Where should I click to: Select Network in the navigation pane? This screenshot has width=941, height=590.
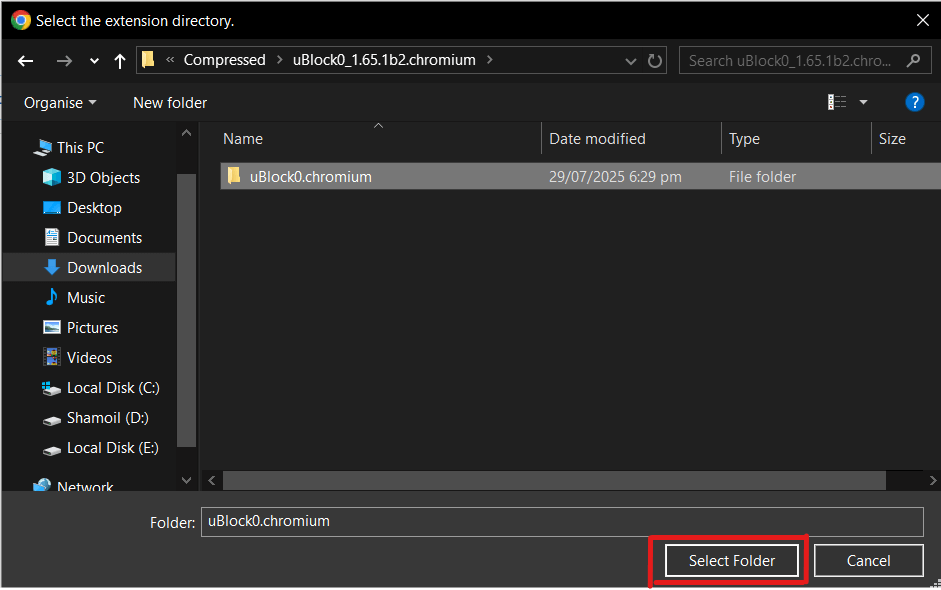point(85,486)
